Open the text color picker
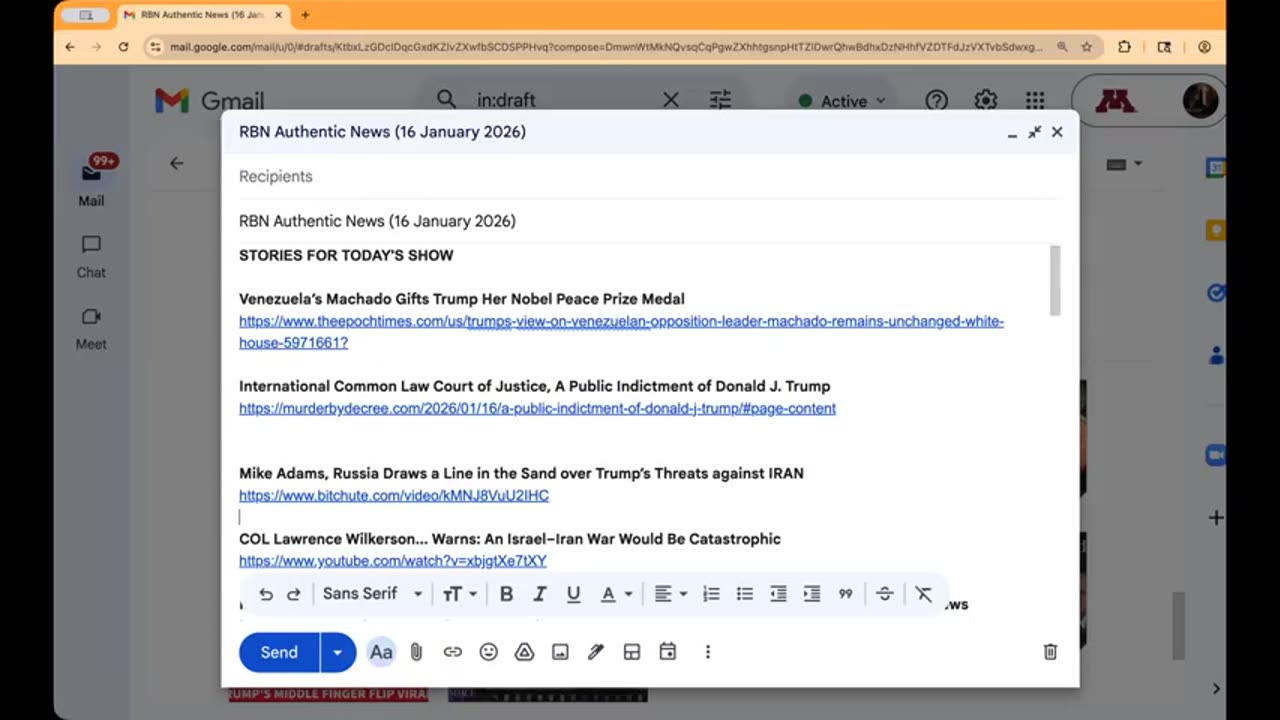This screenshot has width=1280, height=720. [615, 594]
